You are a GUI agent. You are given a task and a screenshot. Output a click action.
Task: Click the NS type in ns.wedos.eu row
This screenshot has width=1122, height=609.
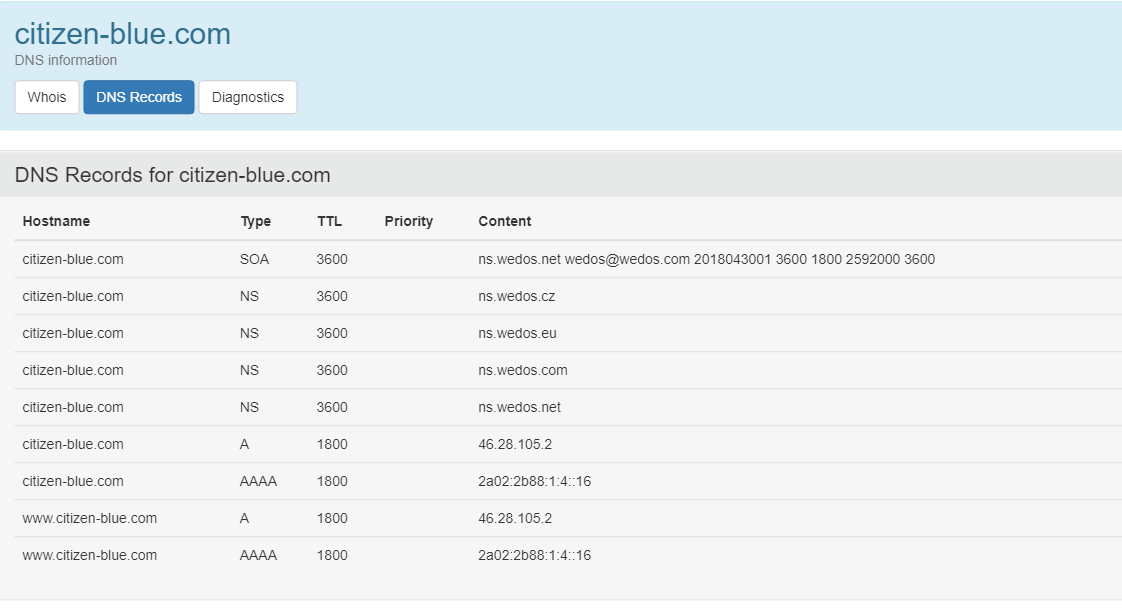249,333
